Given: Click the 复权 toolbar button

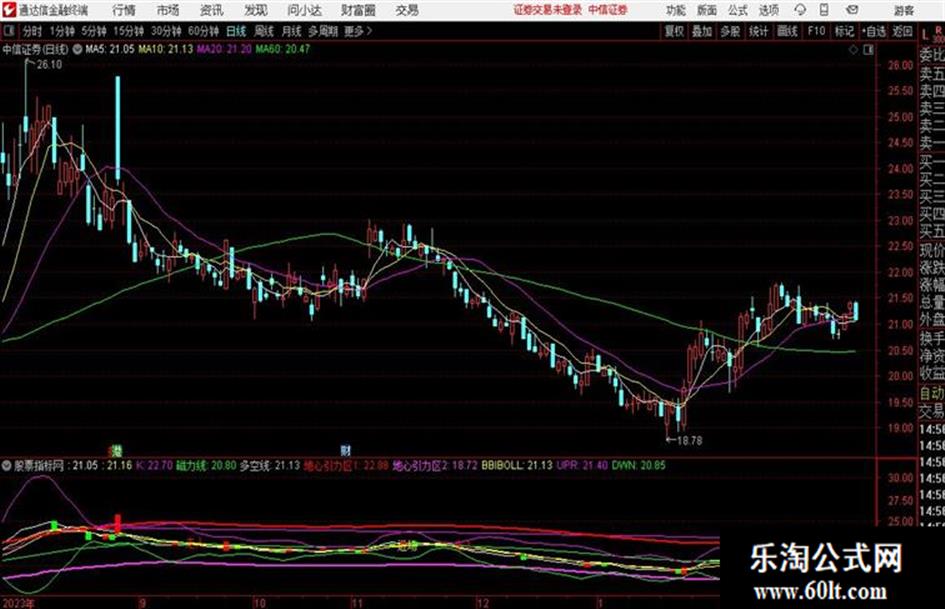Looking at the screenshot, I should coord(674,31).
